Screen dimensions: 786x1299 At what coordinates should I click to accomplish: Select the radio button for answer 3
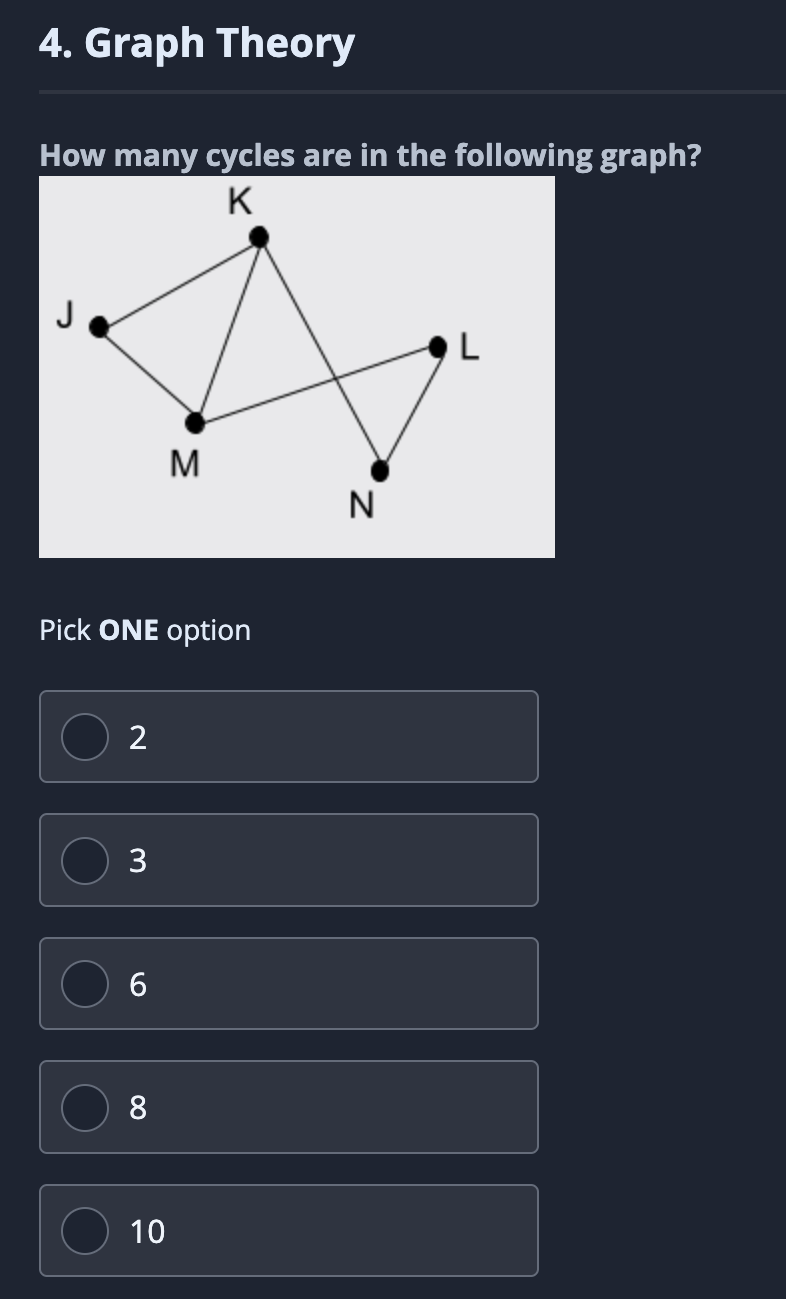tap(84, 860)
